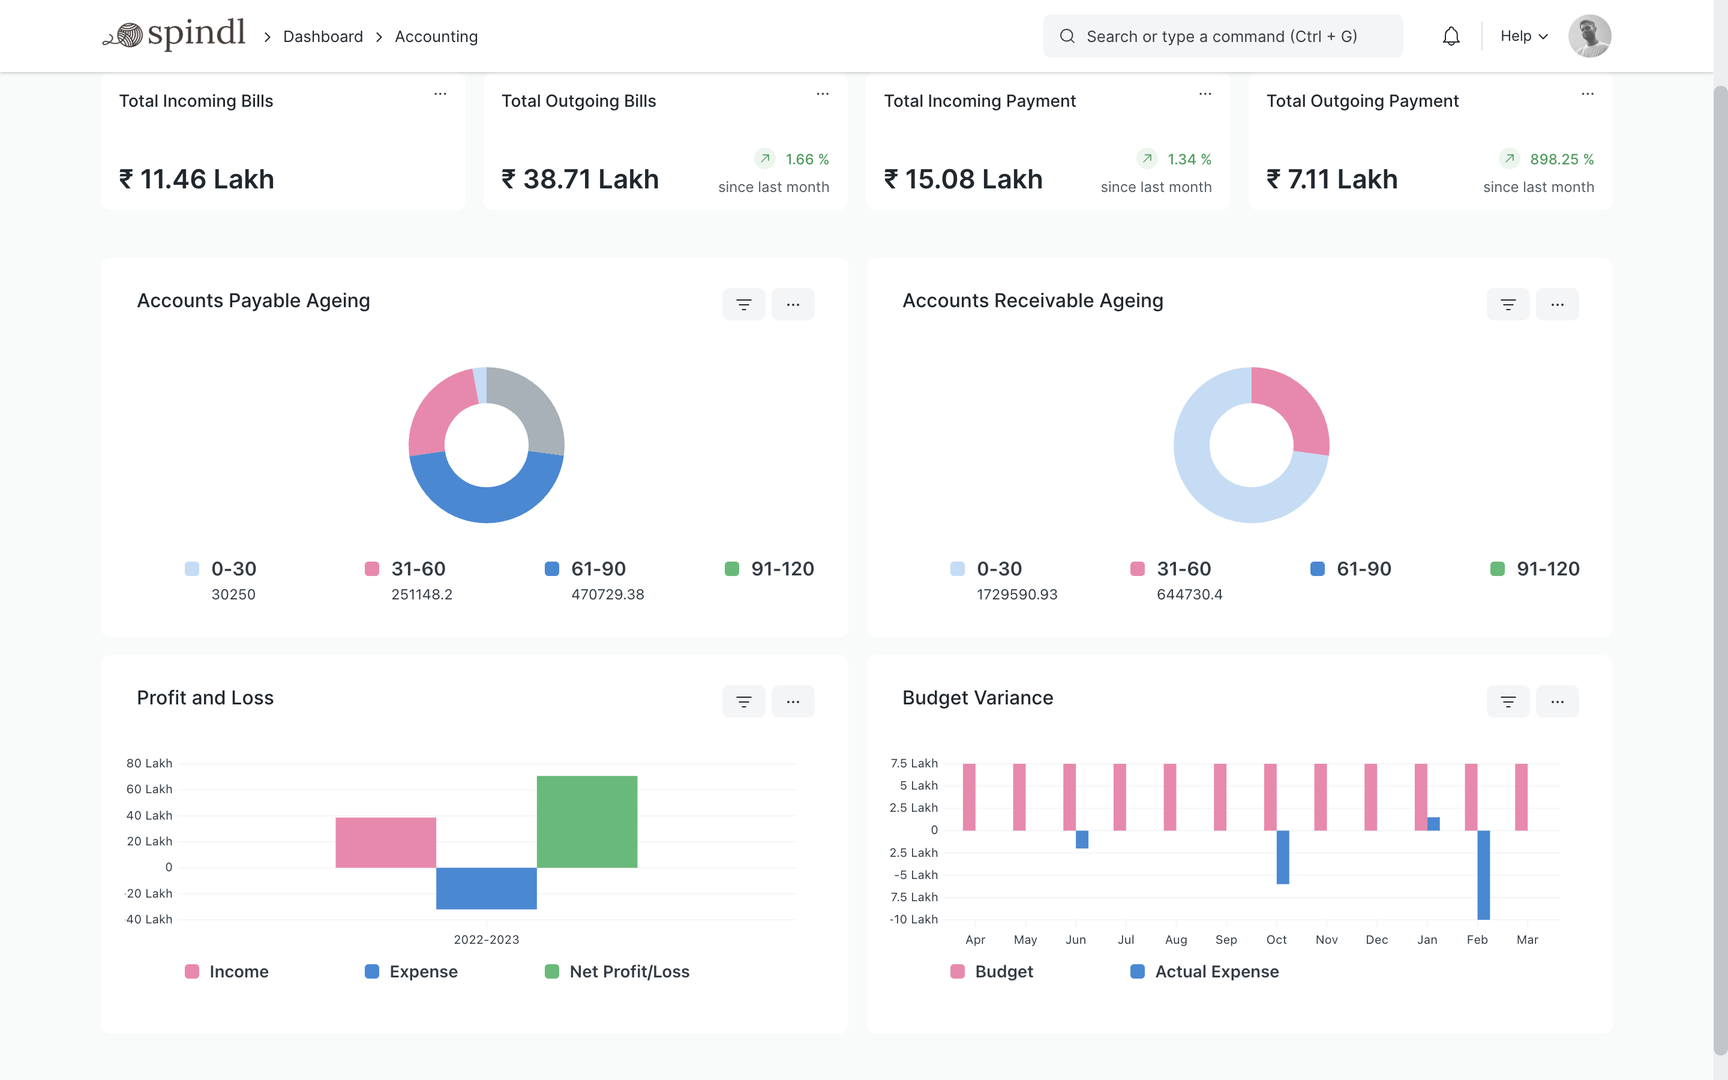Image resolution: width=1728 pixels, height=1080 pixels.
Task: Open the ellipsis menu on Total Incoming Bills
Action: pyautogui.click(x=440, y=93)
